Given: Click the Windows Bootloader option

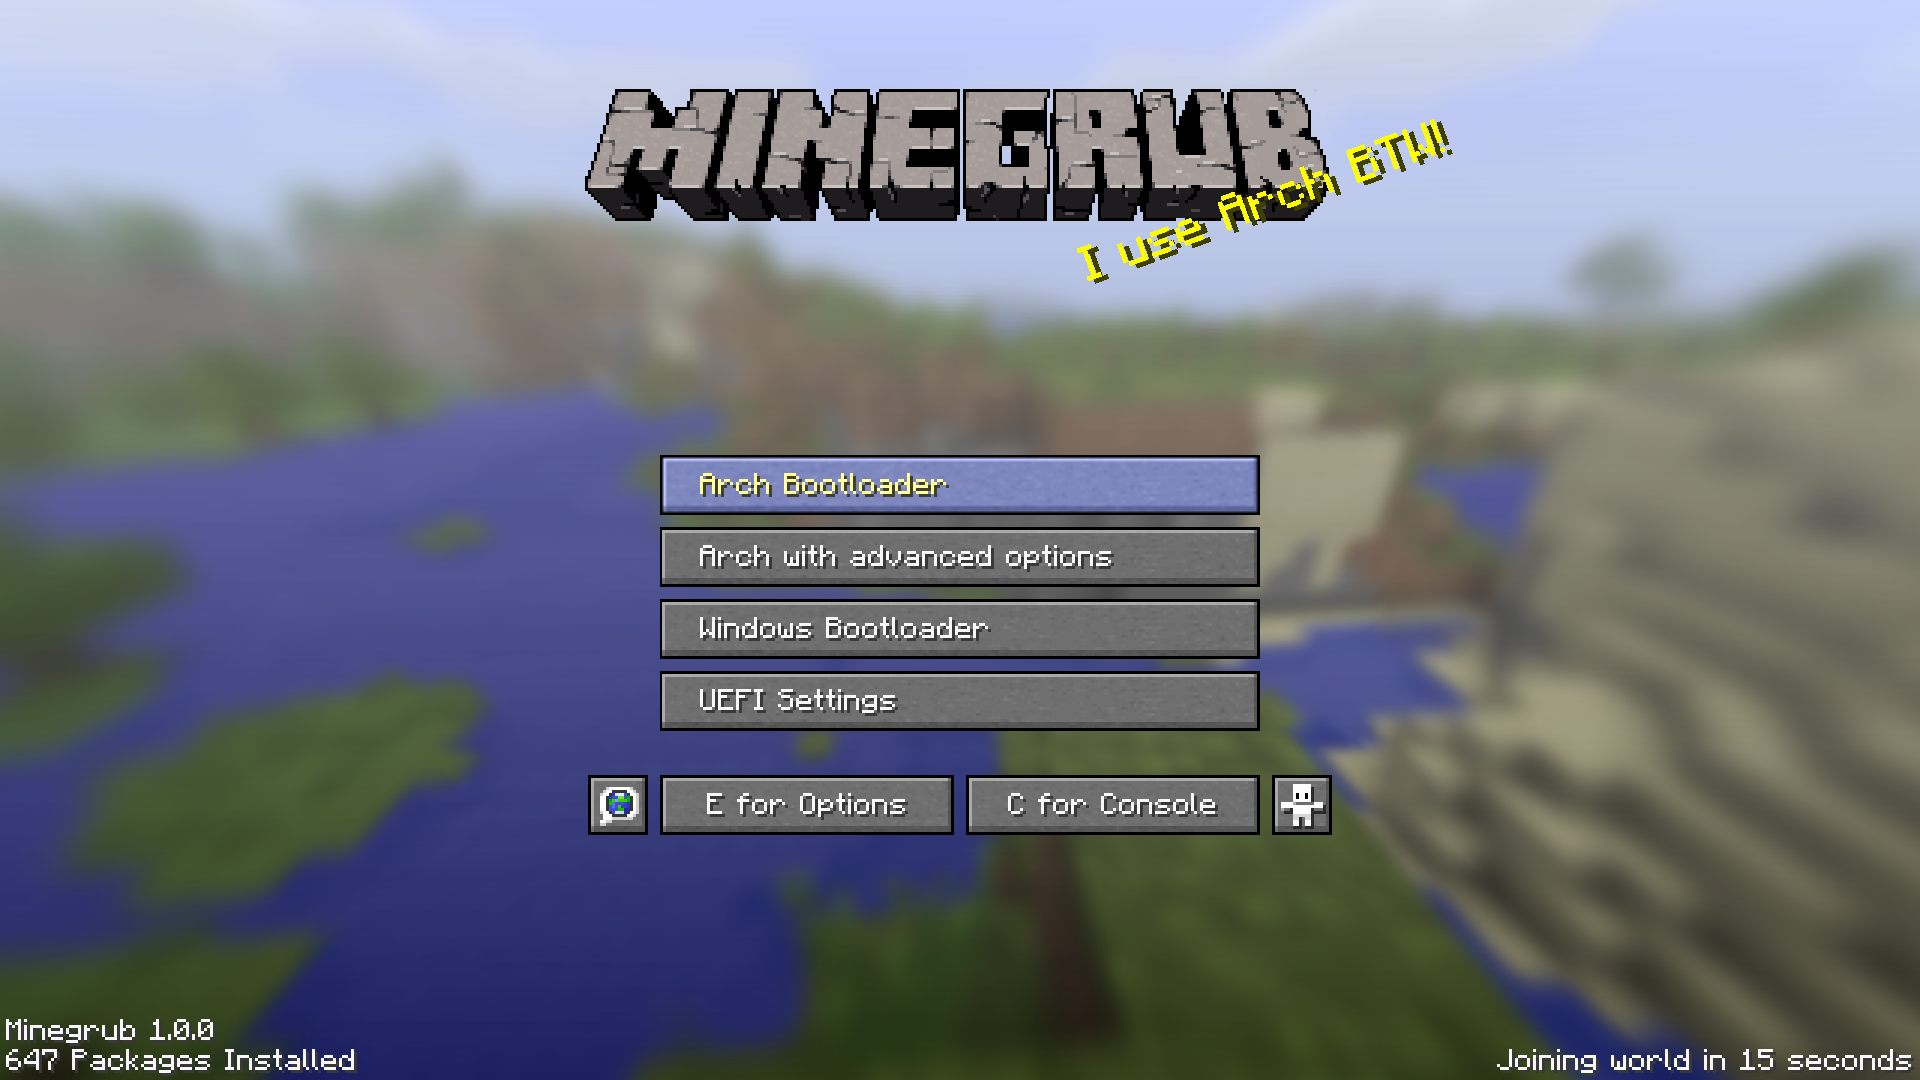Looking at the screenshot, I should [x=960, y=628].
